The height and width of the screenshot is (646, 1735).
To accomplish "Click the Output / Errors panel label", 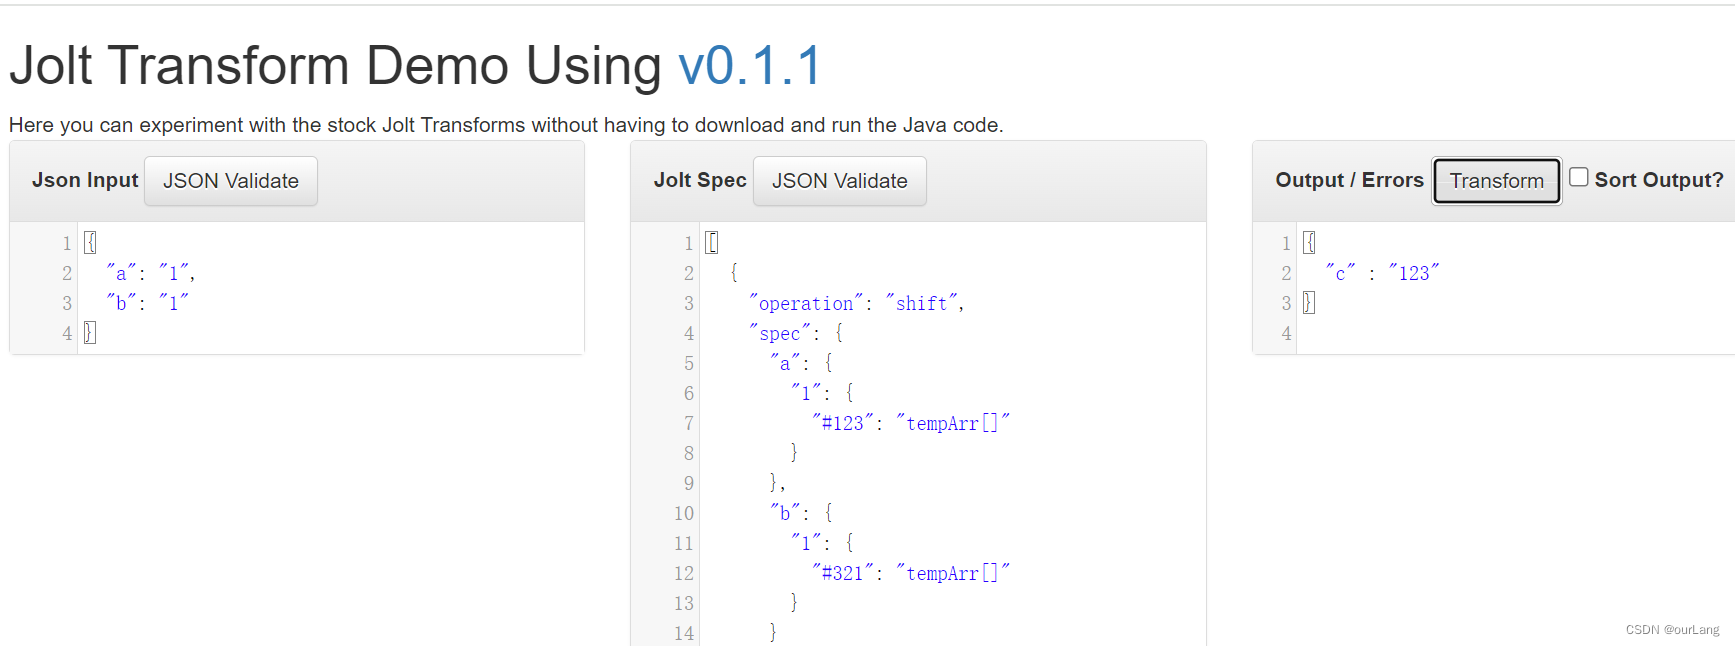I will (1349, 180).
